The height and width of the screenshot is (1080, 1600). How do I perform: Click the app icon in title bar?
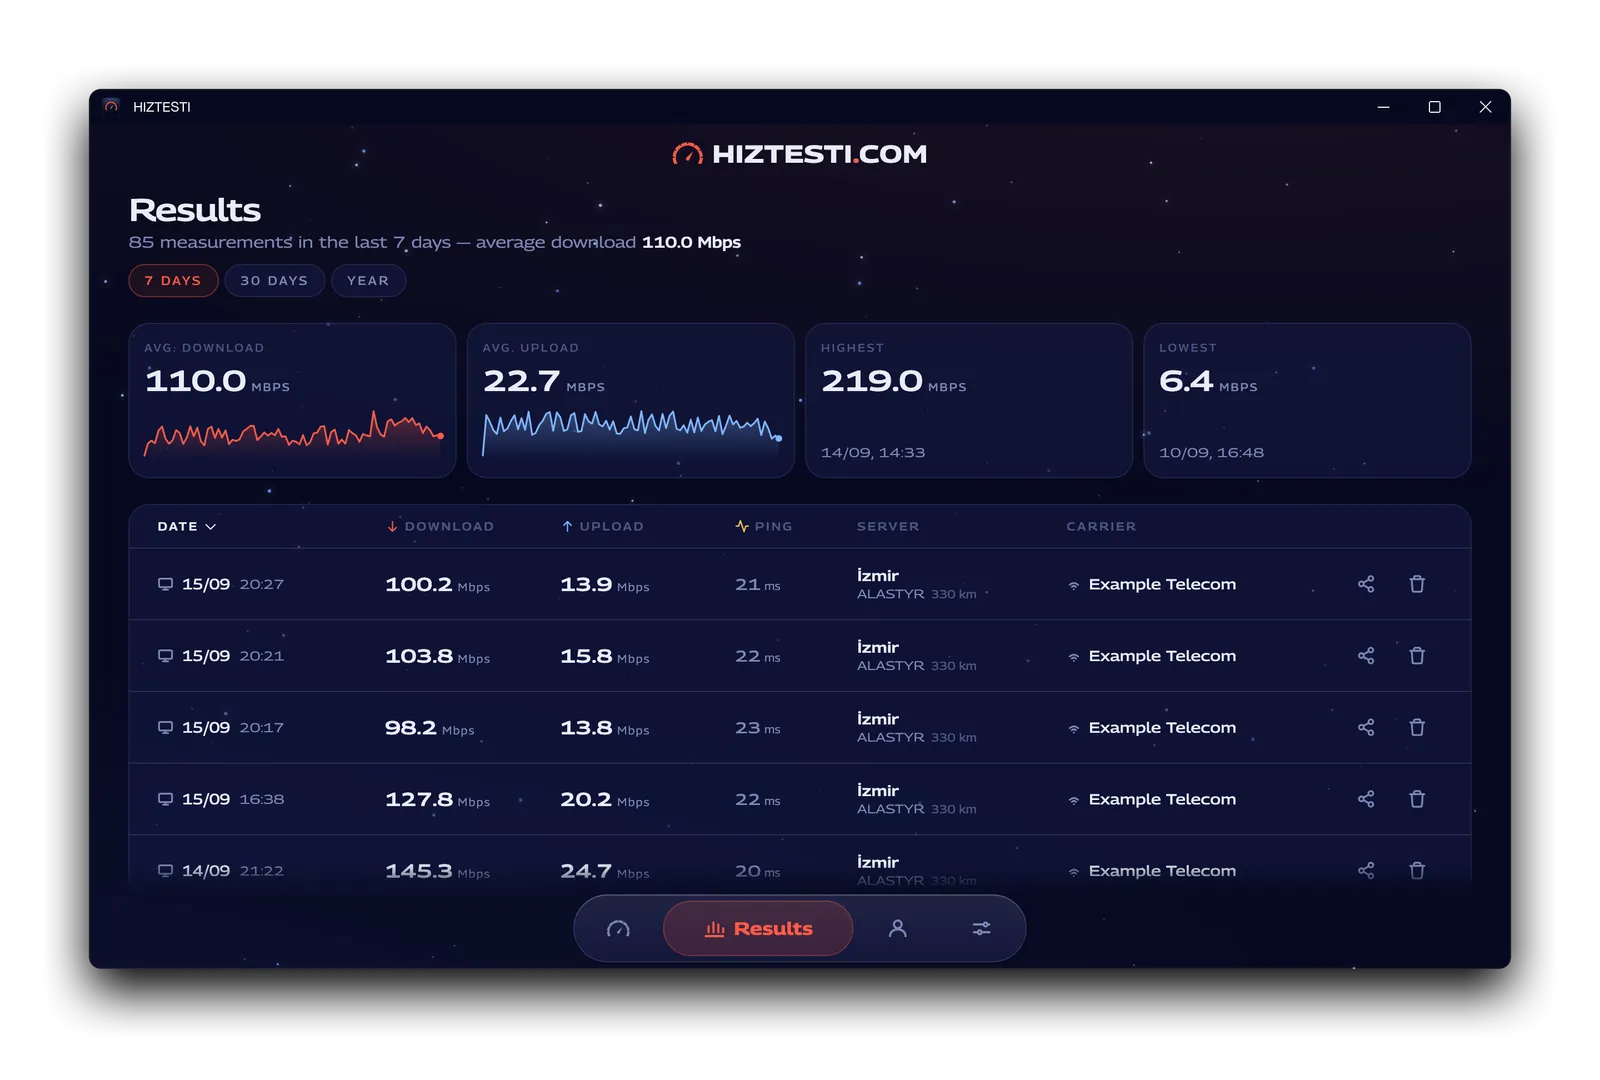pyautogui.click(x=111, y=107)
